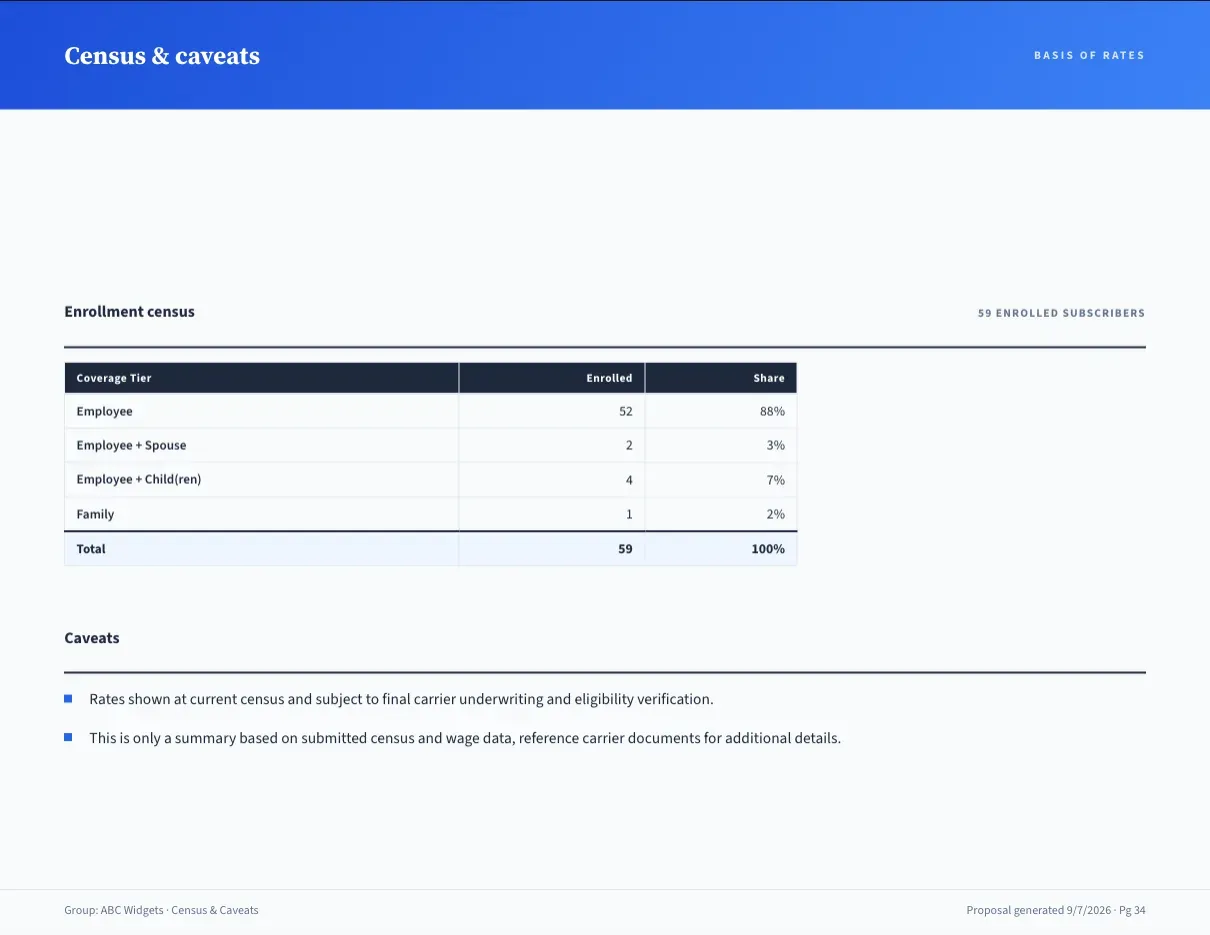Click the caveat about submitted census and wage data
This screenshot has height=935, width=1210.
click(x=465, y=738)
